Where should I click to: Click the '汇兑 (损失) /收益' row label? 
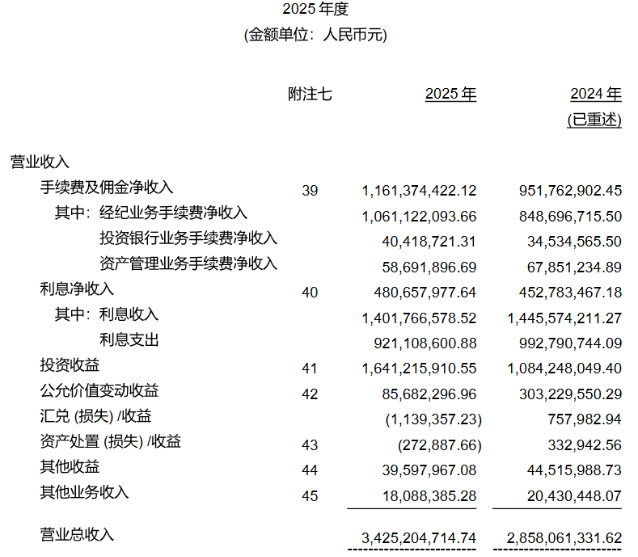[96, 416]
